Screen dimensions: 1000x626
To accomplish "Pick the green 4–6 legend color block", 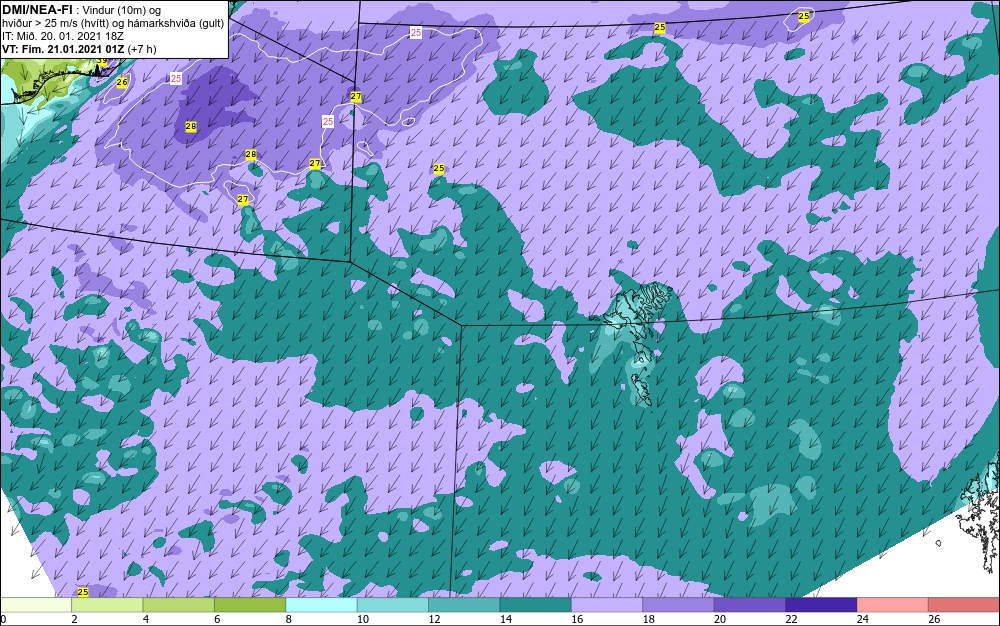I will point(179,605).
